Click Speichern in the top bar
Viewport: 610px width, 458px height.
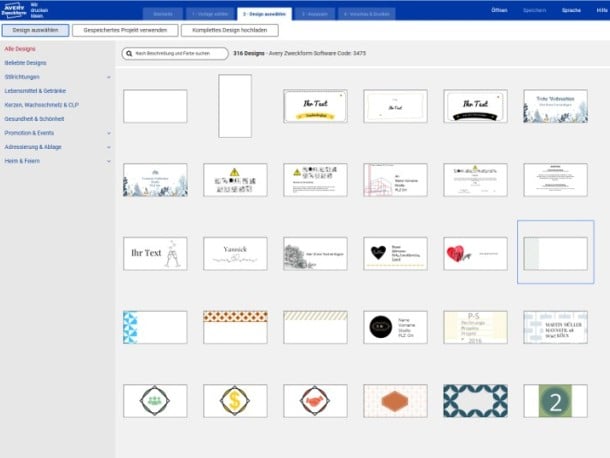coord(535,10)
